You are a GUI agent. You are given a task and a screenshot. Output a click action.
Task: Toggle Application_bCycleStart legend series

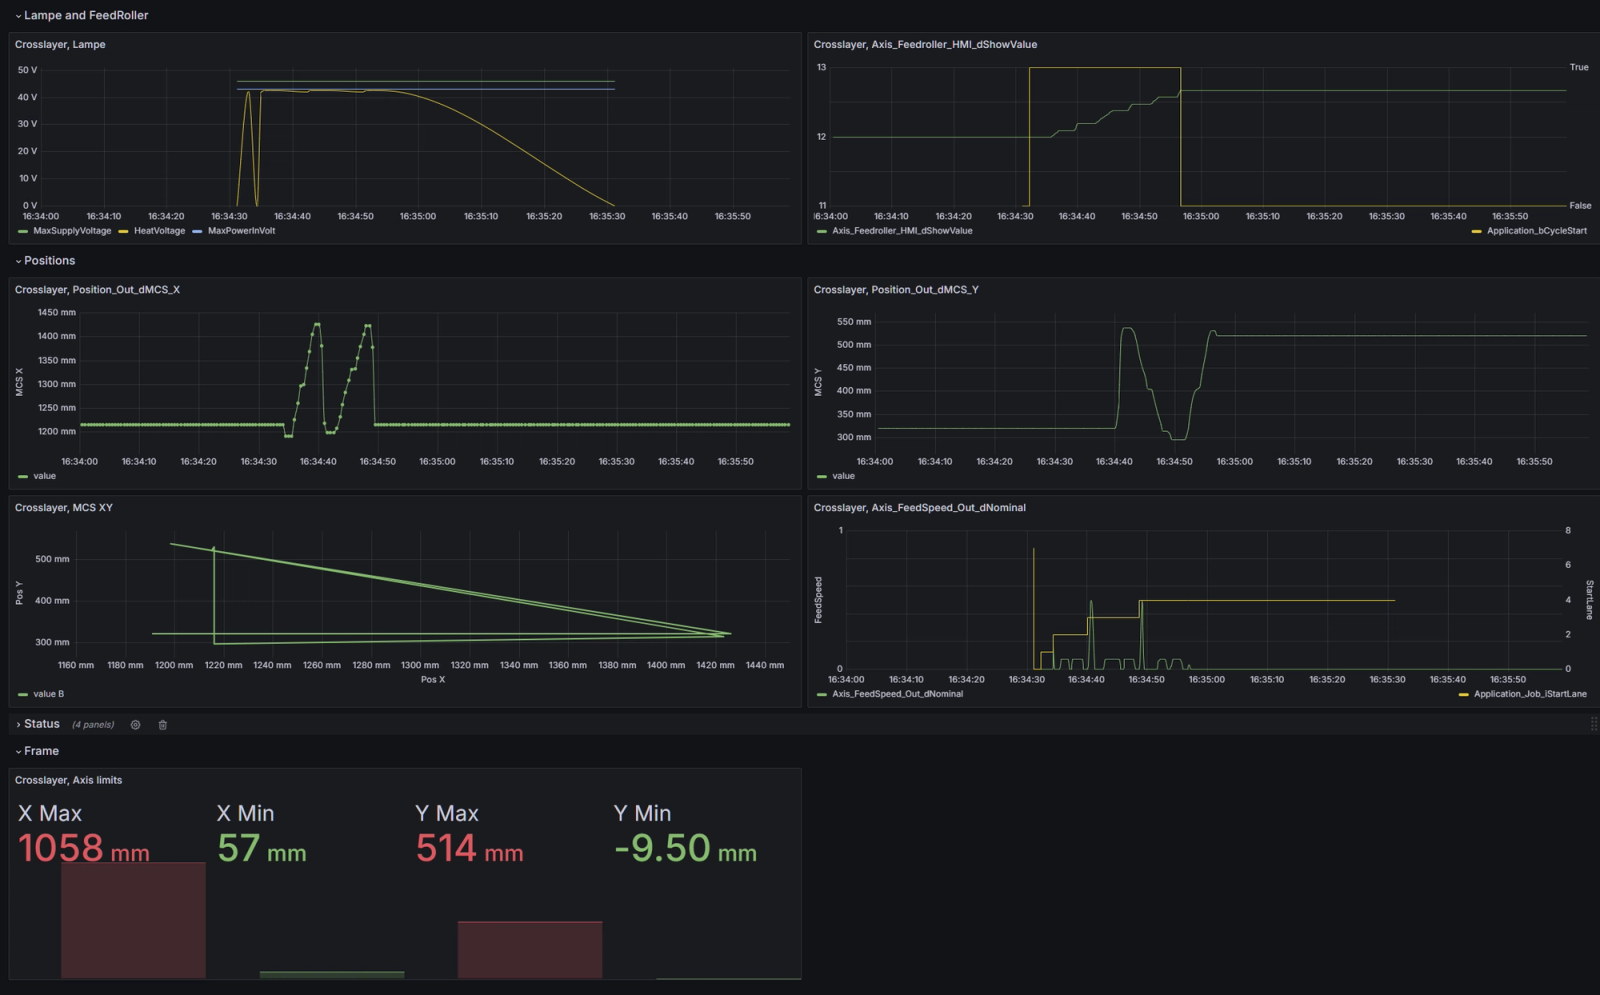click(x=1537, y=231)
